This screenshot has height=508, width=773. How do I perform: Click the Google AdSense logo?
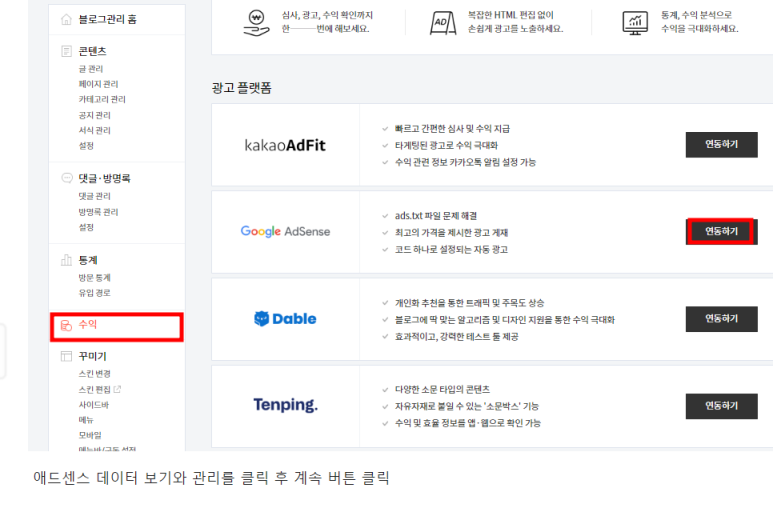click(285, 231)
